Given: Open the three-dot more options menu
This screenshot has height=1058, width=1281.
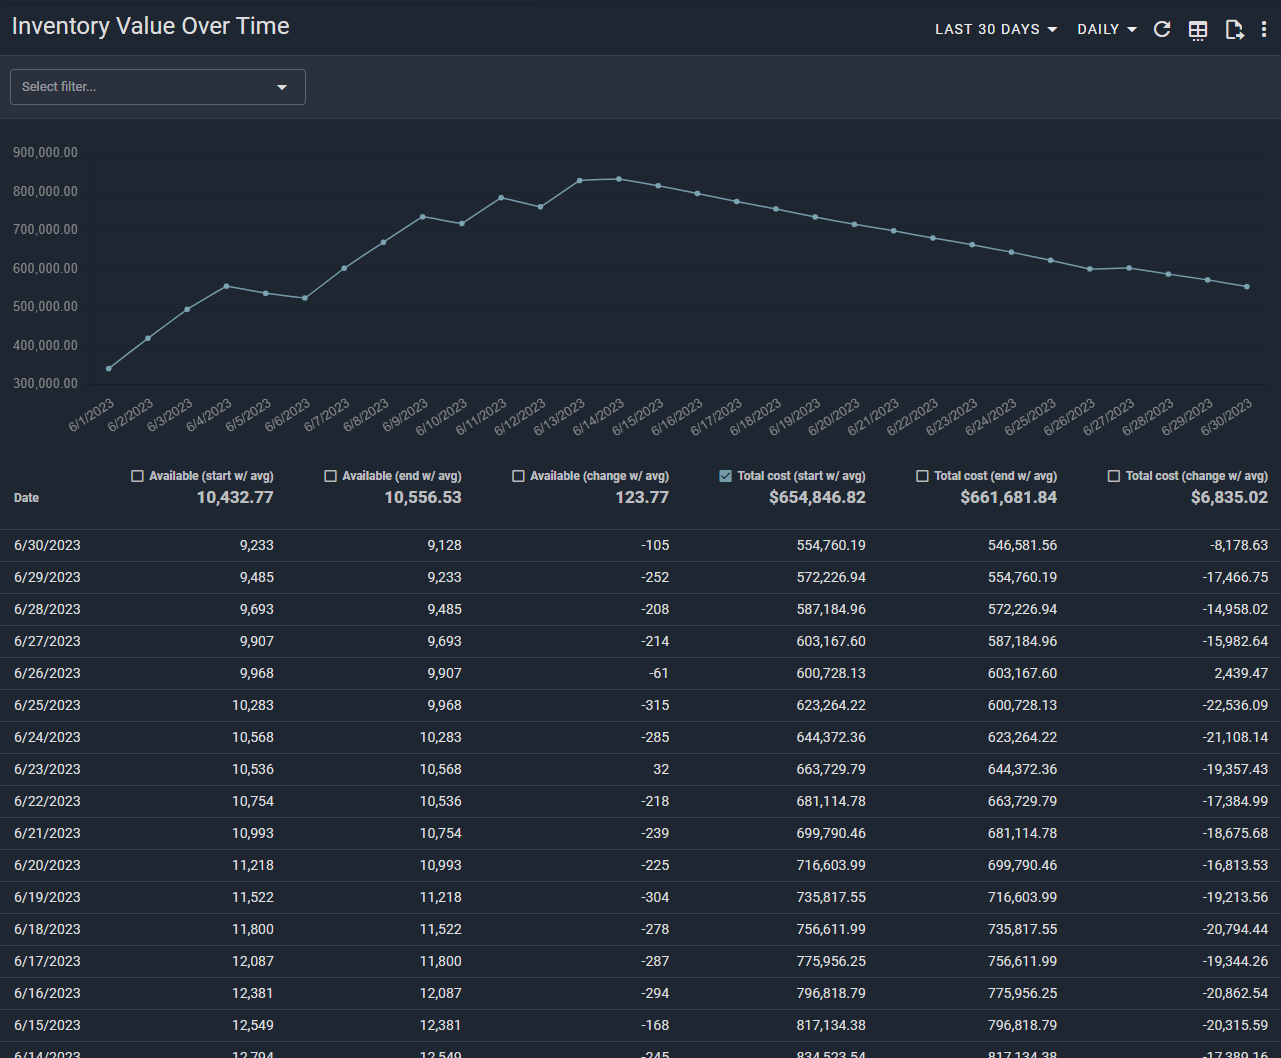Looking at the screenshot, I should pos(1264,30).
